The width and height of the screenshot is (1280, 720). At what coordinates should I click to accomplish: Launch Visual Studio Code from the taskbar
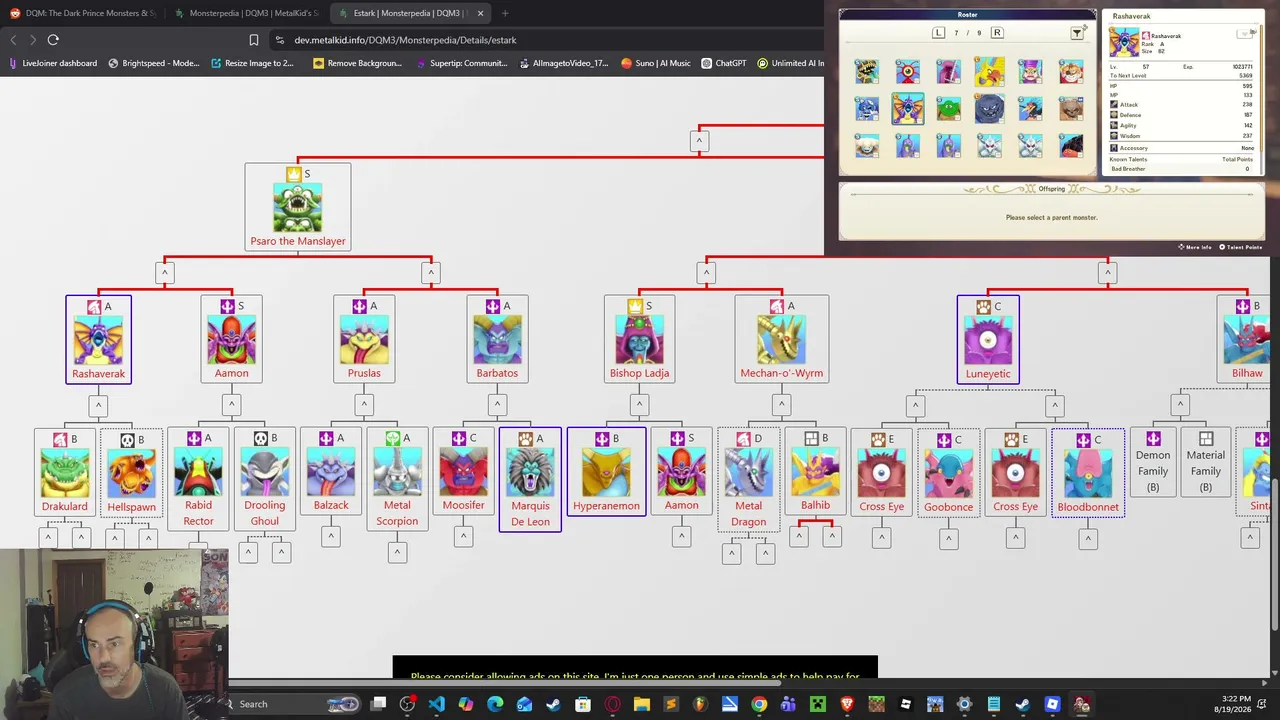pyautogui.click(x=436, y=704)
